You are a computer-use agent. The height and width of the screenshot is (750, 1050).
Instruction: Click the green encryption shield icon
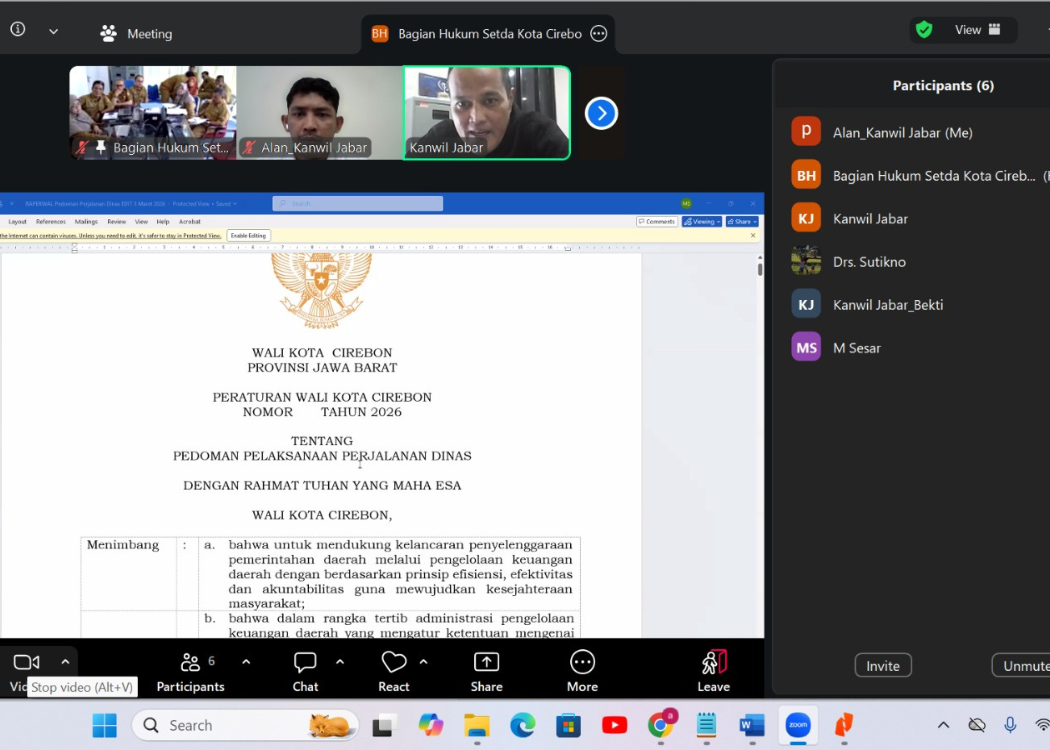924,30
